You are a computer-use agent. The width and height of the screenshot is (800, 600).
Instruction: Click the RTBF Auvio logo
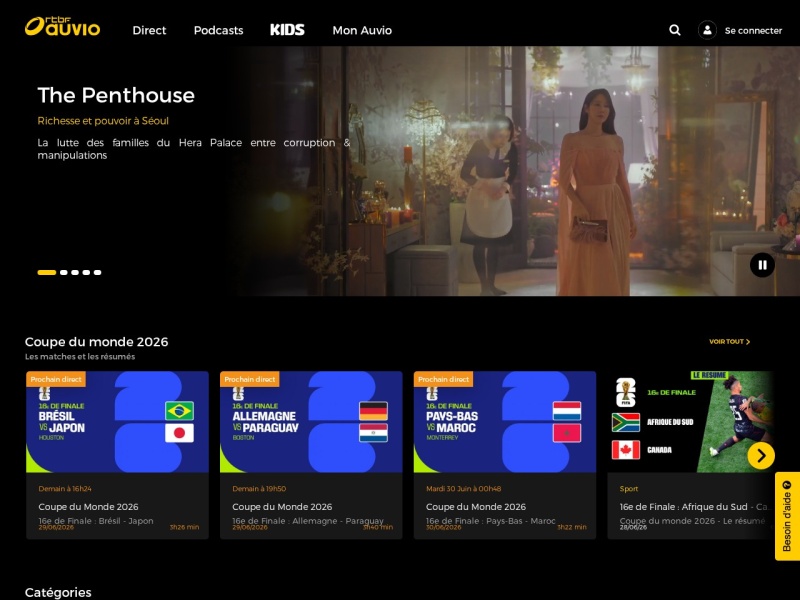click(62, 27)
